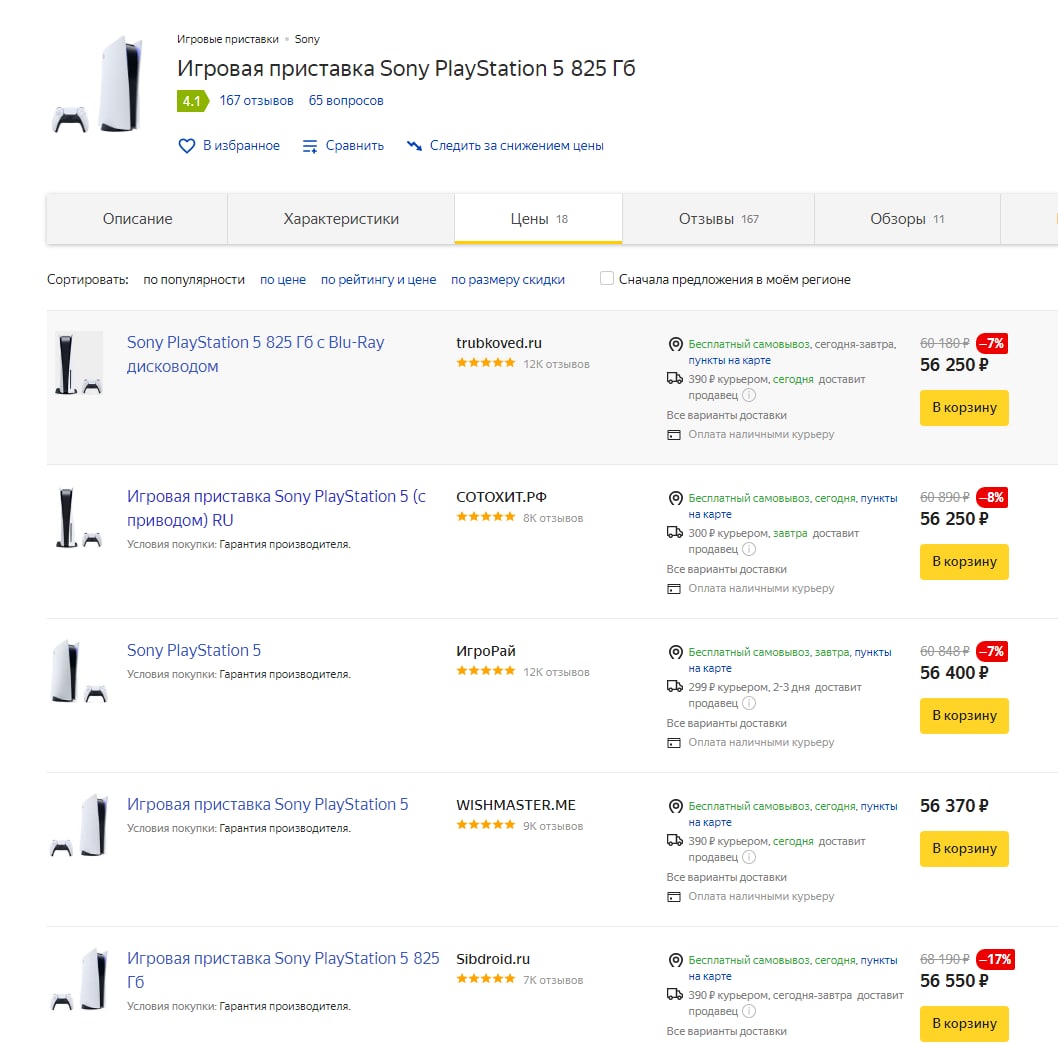
Task: Sort offers by 'по цене'
Action: (x=283, y=279)
